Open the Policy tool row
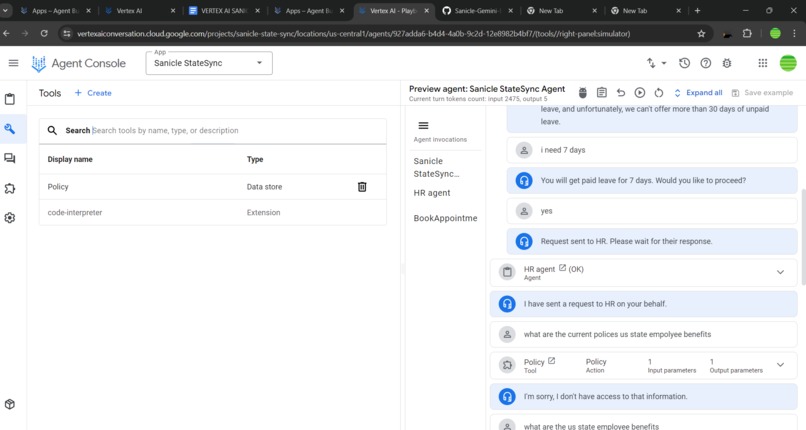This screenshot has height=430, width=806. (x=212, y=187)
